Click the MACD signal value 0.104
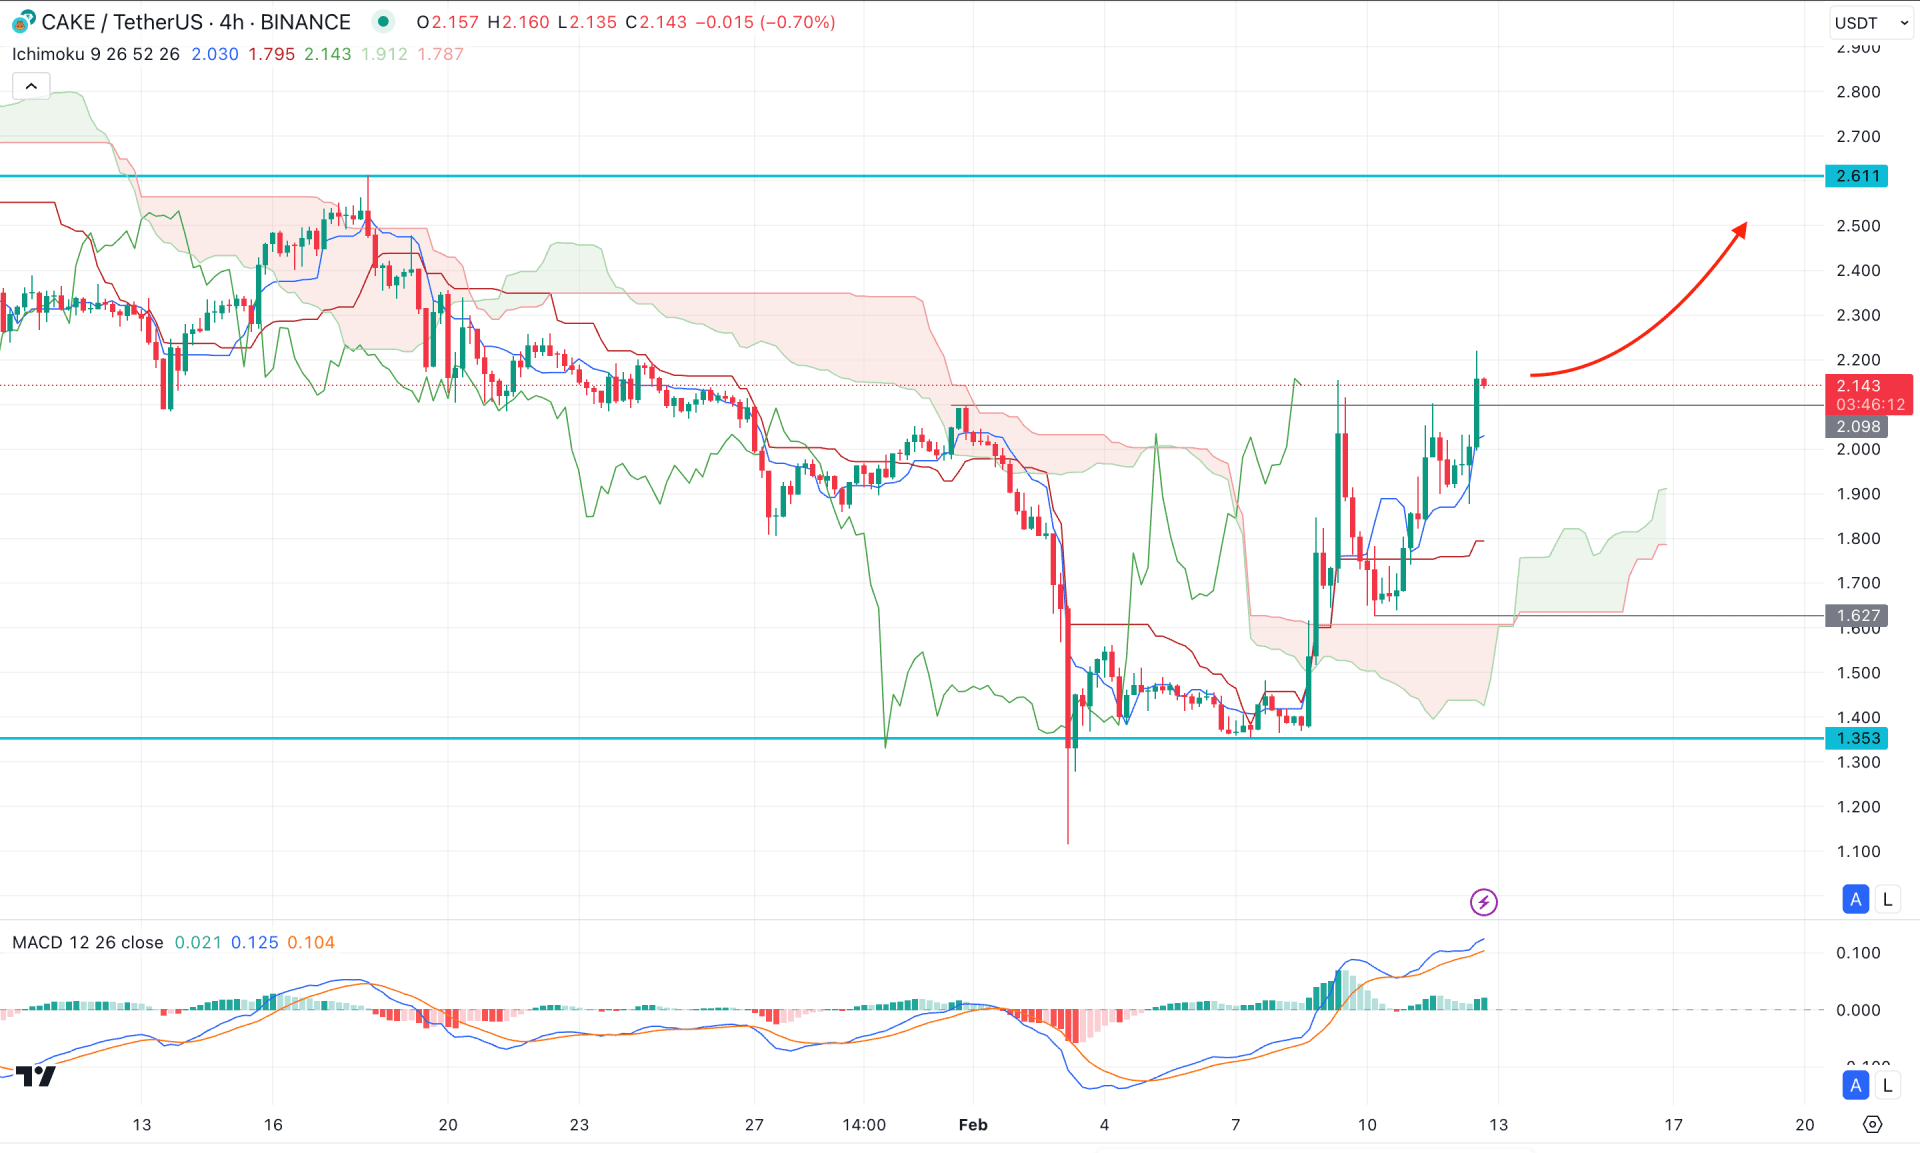This screenshot has height=1153, width=1920. click(x=311, y=942)
